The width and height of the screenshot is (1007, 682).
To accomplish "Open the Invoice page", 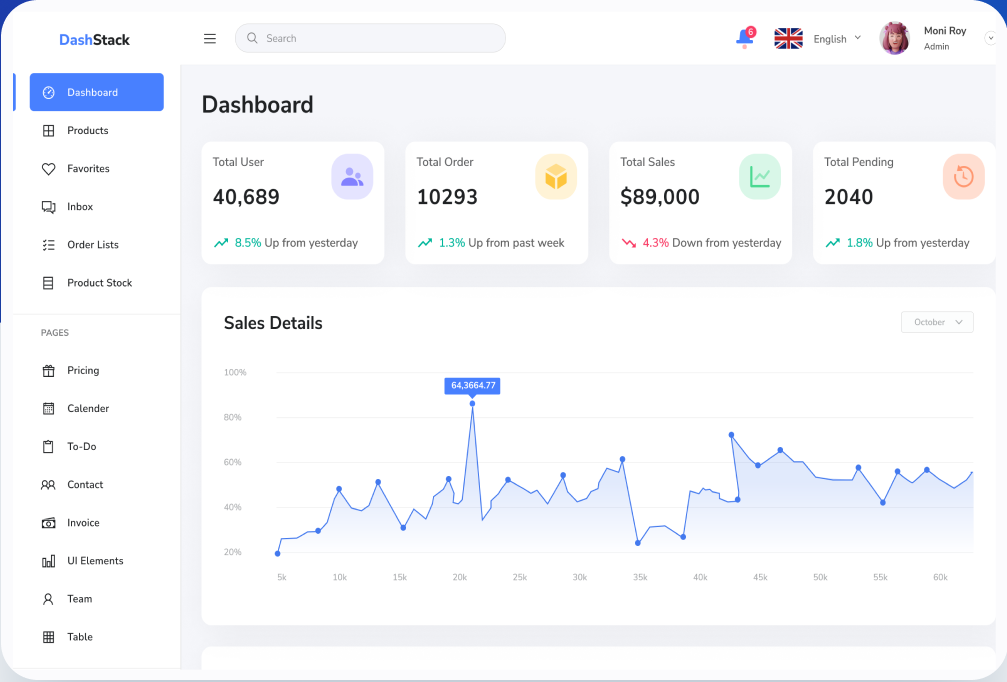I will click(83, 523).
